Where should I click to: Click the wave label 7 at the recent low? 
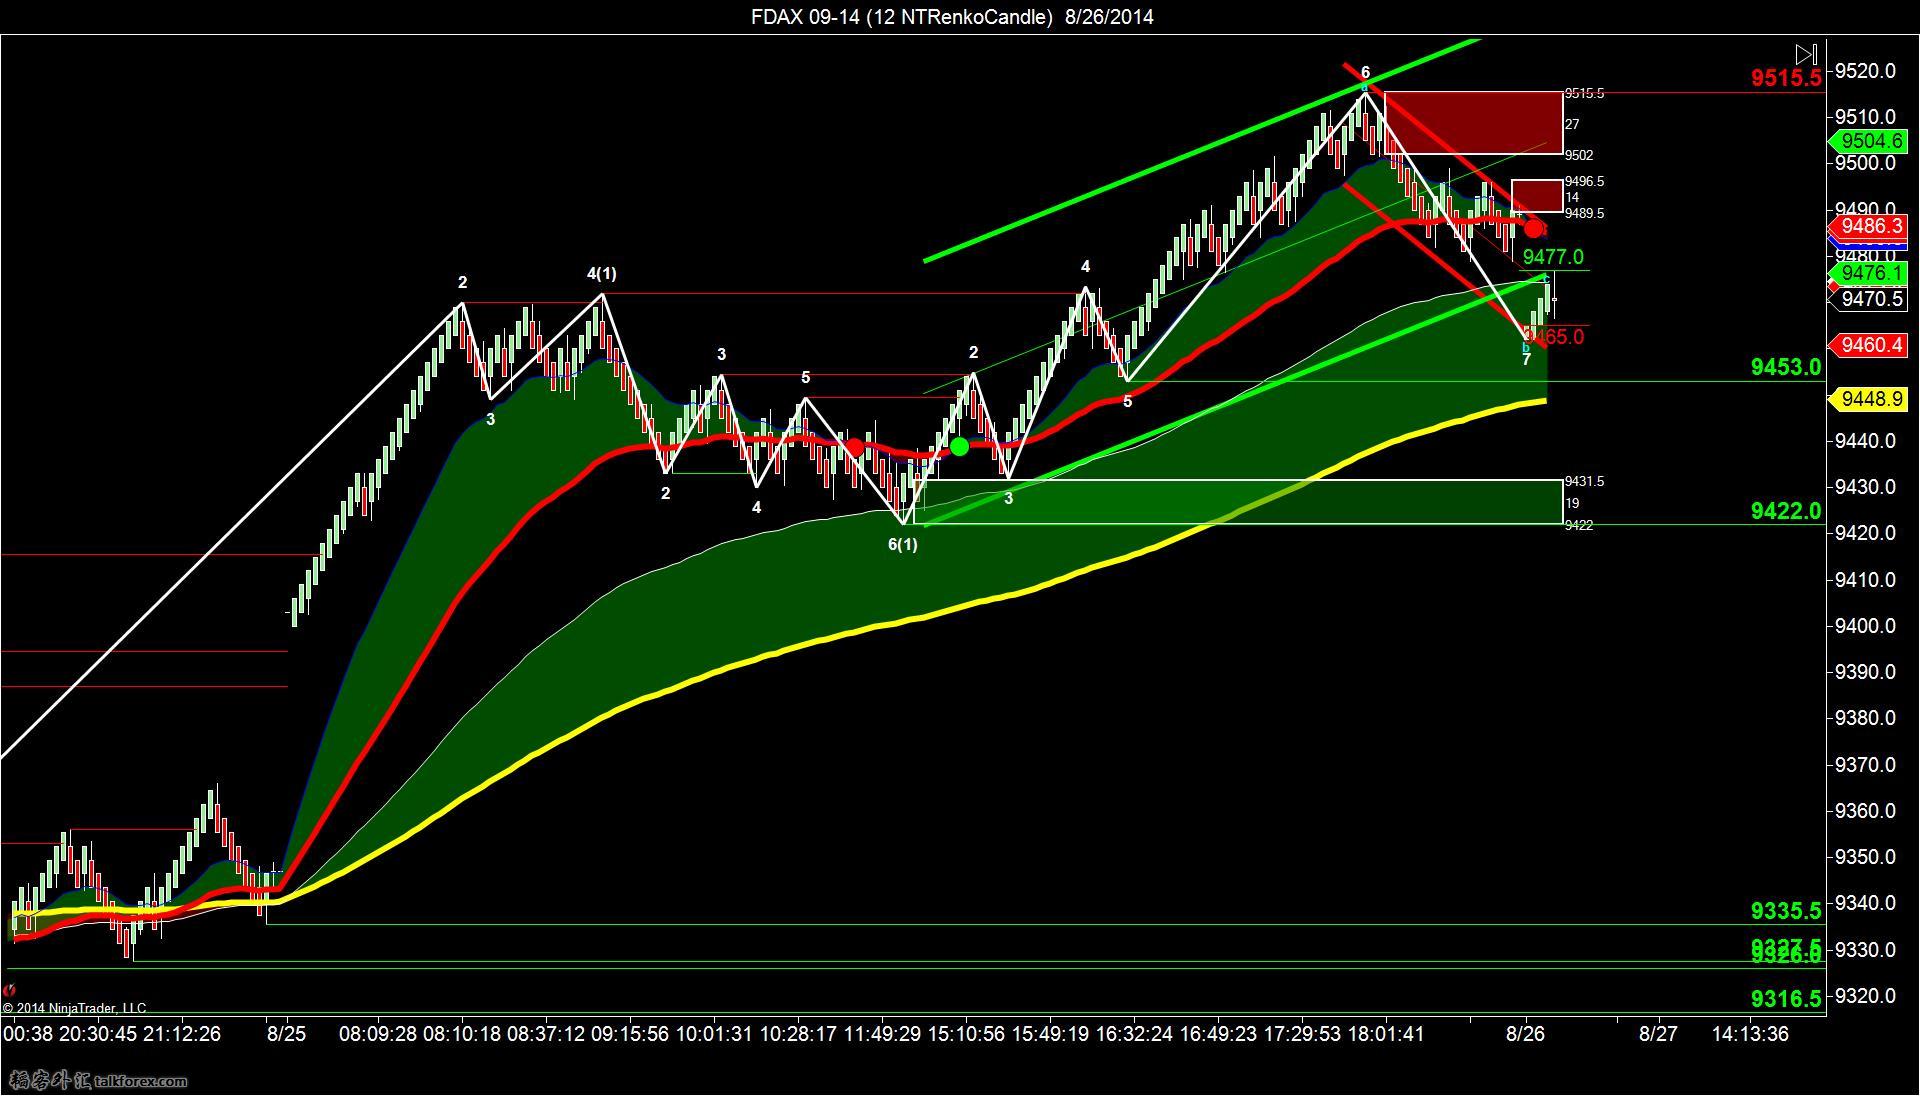pyautogui.click(x=1526, y=361)
